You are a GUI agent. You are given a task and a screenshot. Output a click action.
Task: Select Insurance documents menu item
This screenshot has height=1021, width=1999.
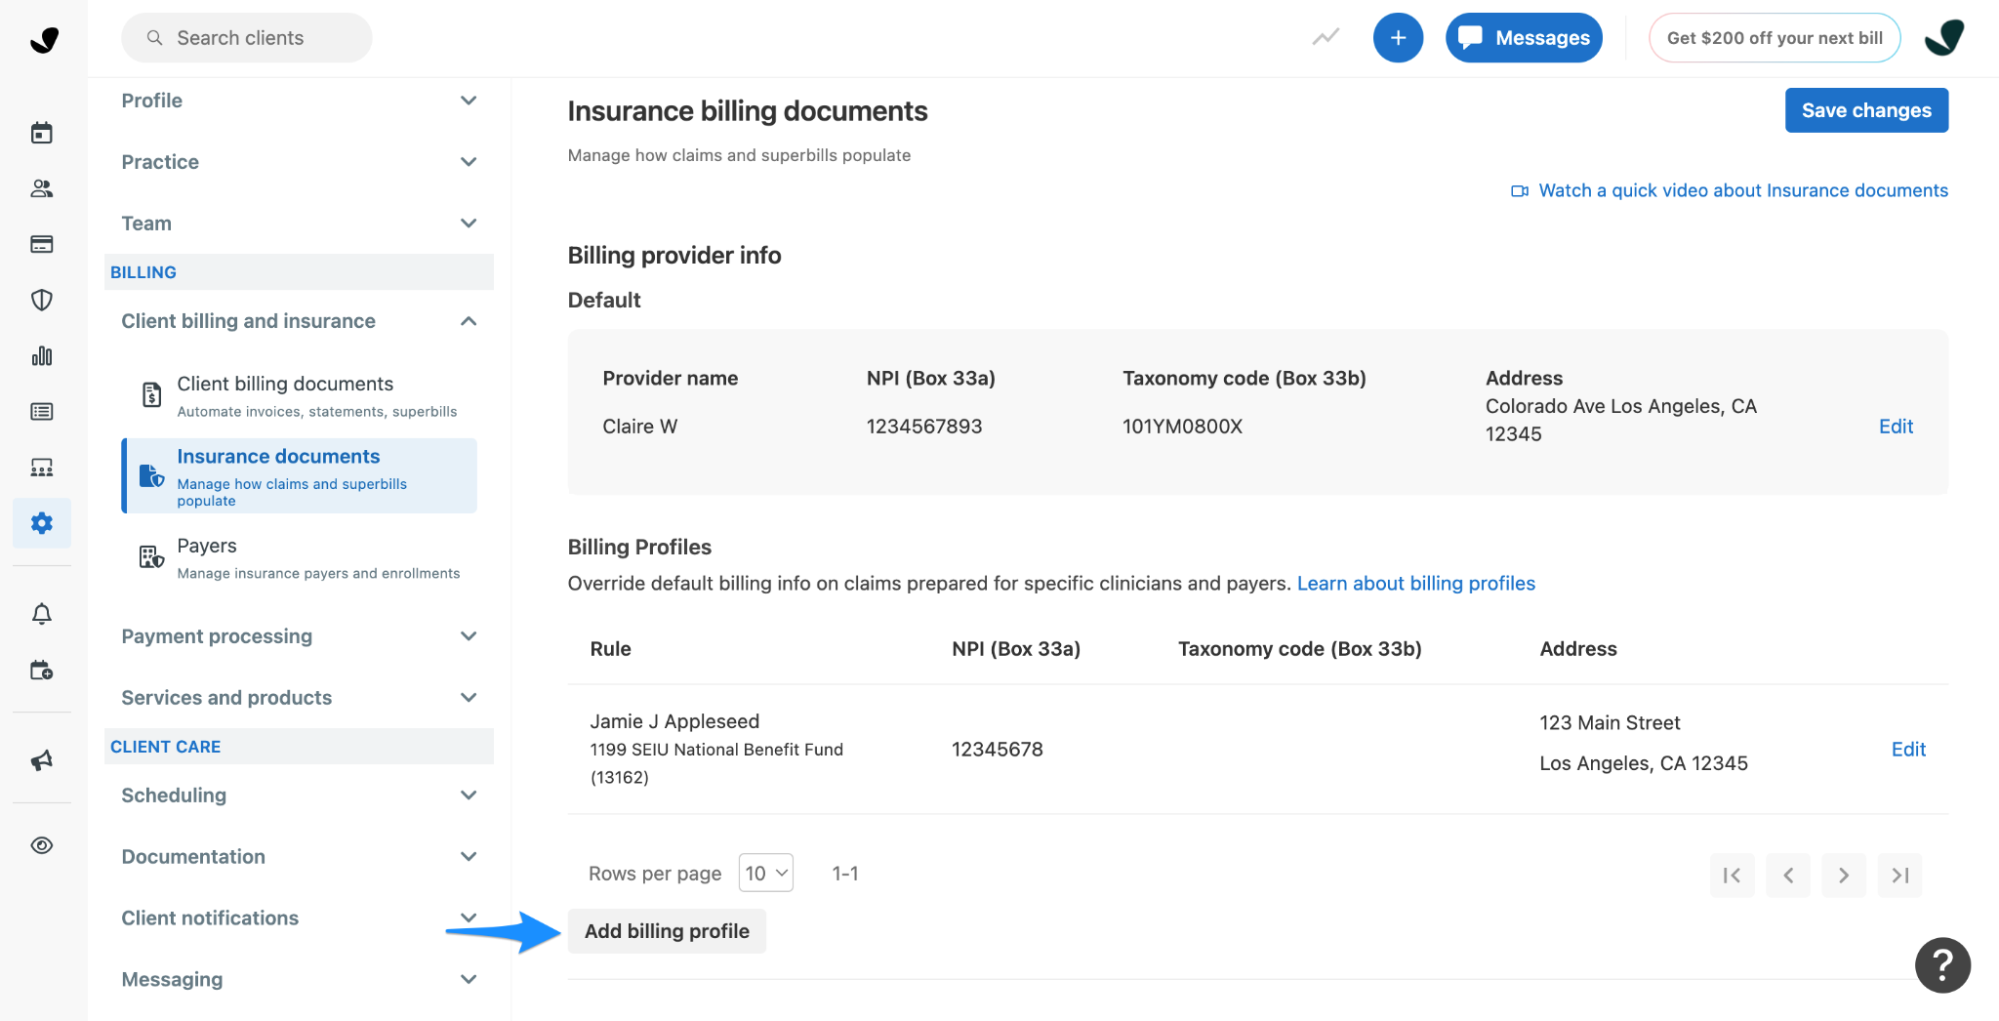[299, 476]
